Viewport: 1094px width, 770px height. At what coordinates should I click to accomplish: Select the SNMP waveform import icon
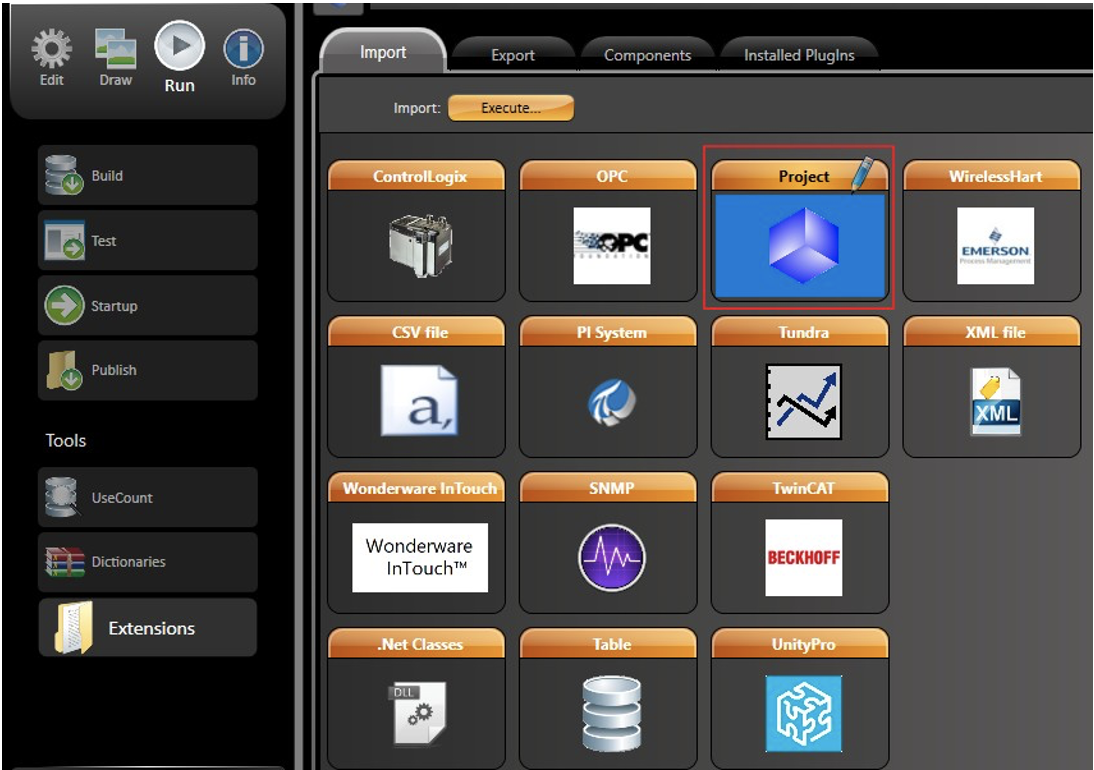click(611, 558)
